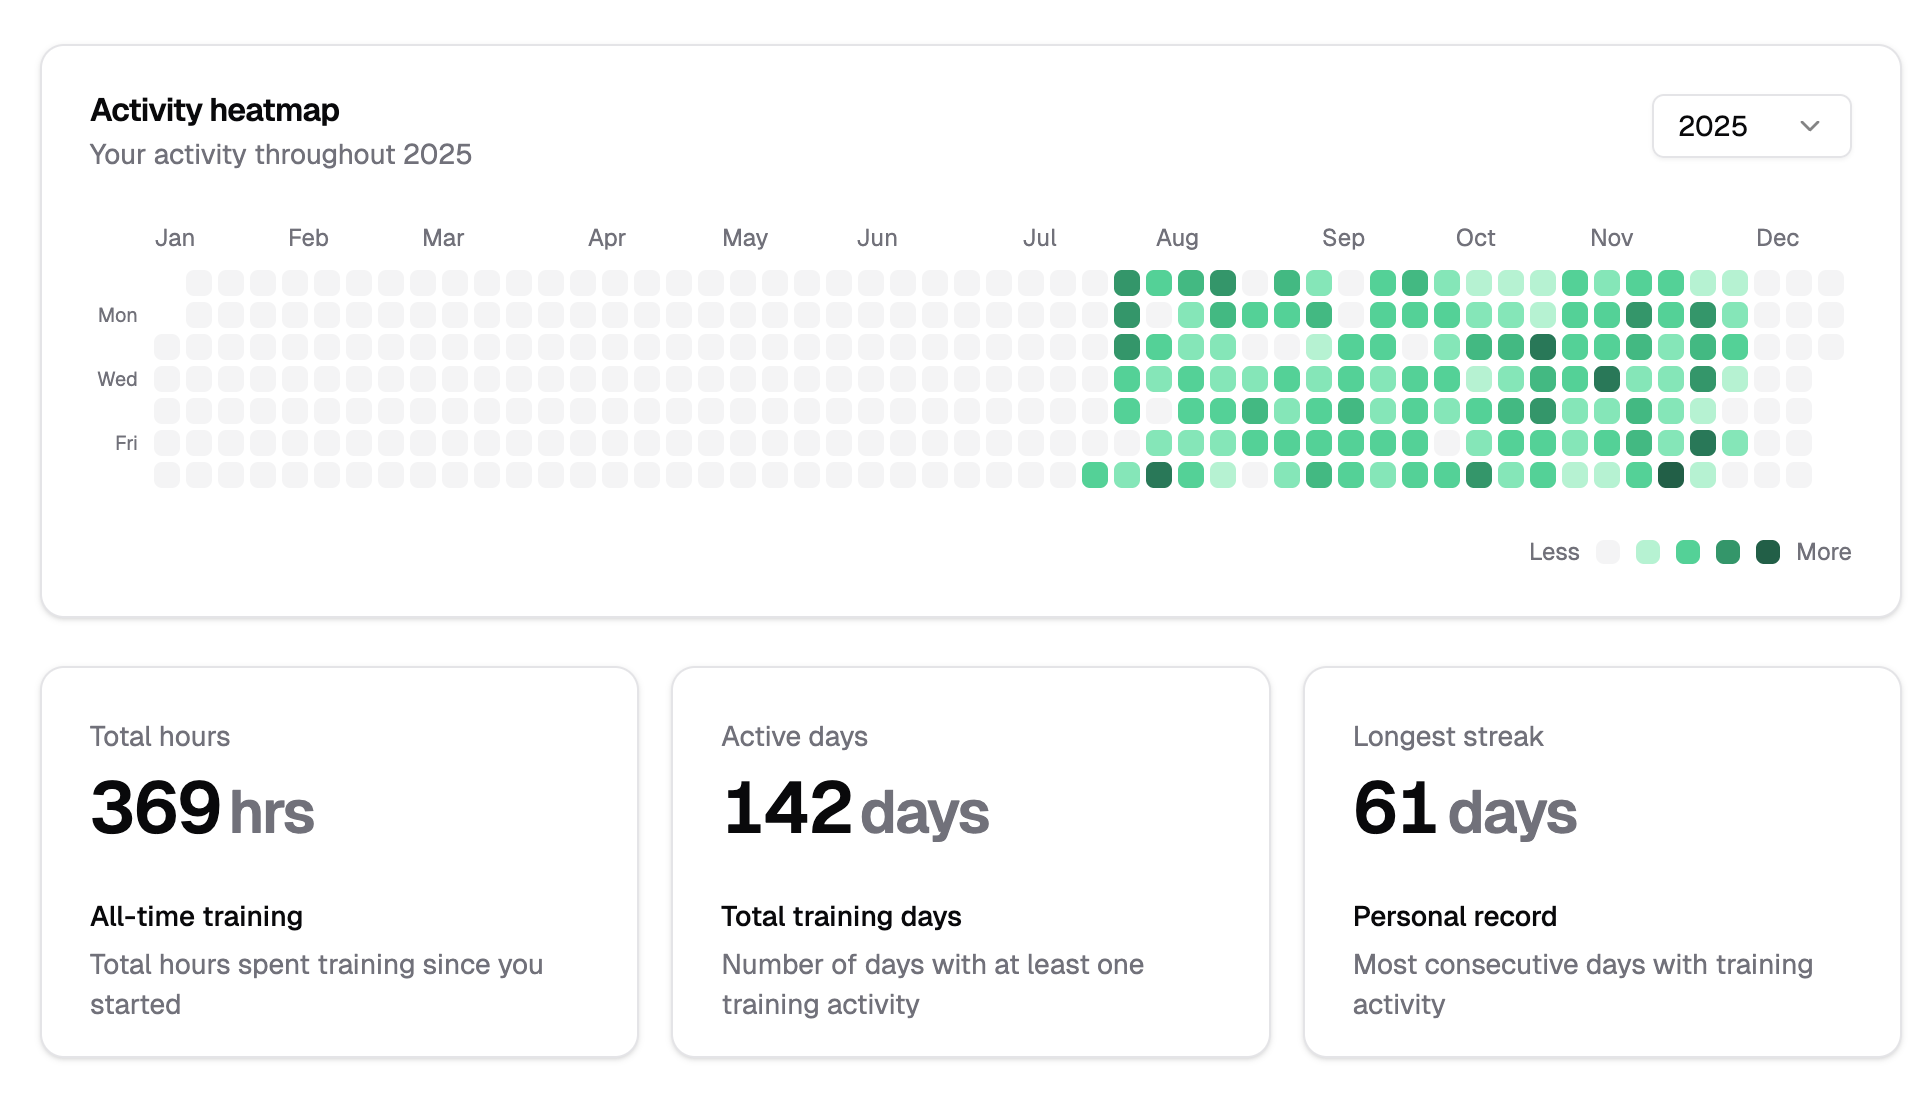Open the Total hours stat card
1926x1106 pixels.
coord(340,860)
